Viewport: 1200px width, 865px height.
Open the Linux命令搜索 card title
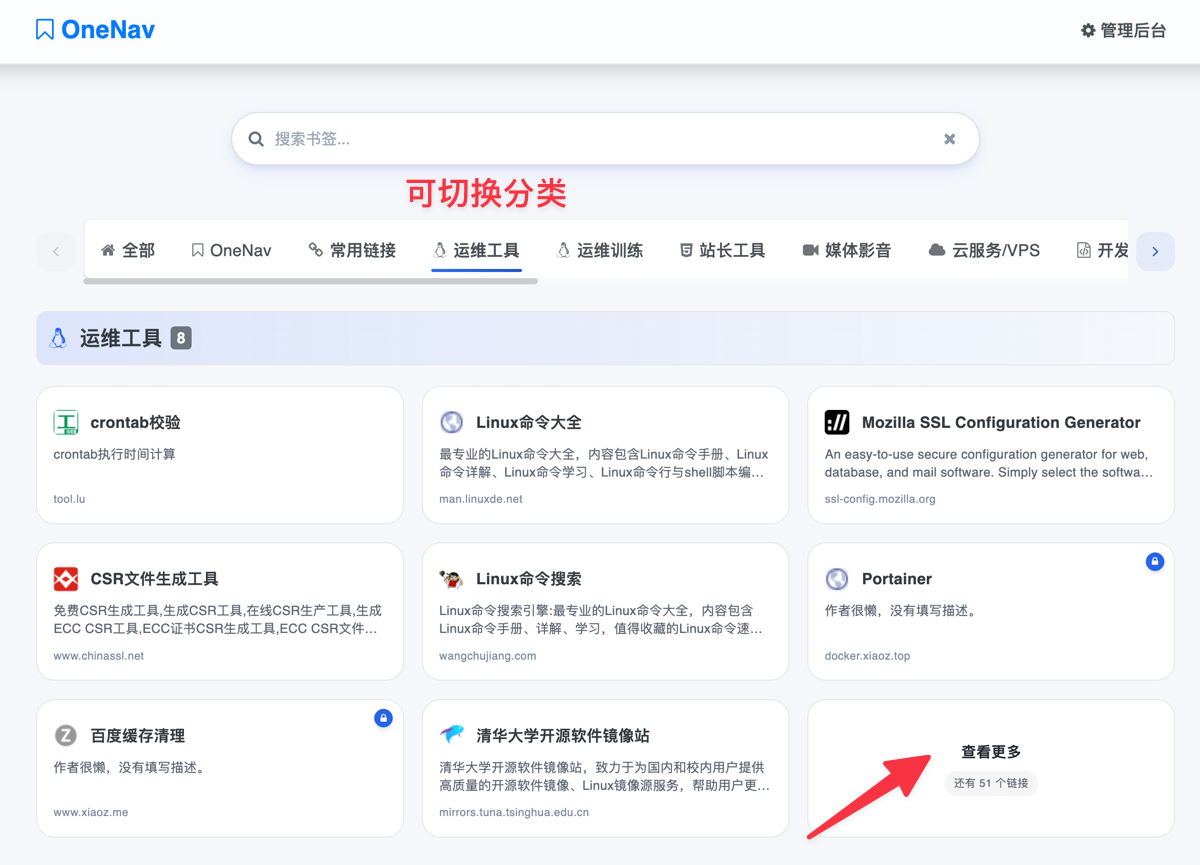click(x=529, y=579)
